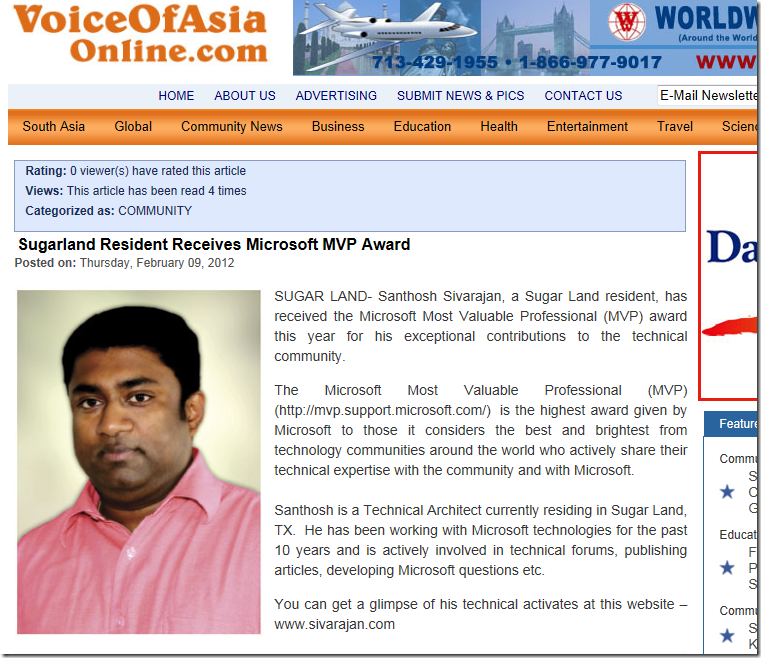Select the Business category tab
Screen dimensions: 761x658
coord(338,127)
